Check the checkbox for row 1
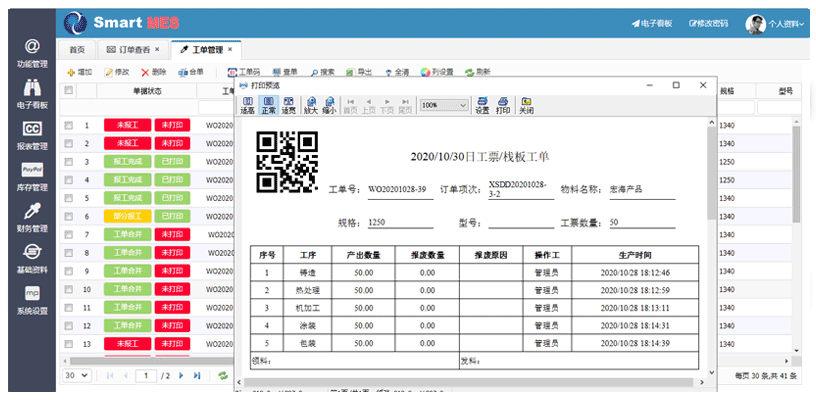The width and height of the screenshot is (816, 400). point(69,126)
